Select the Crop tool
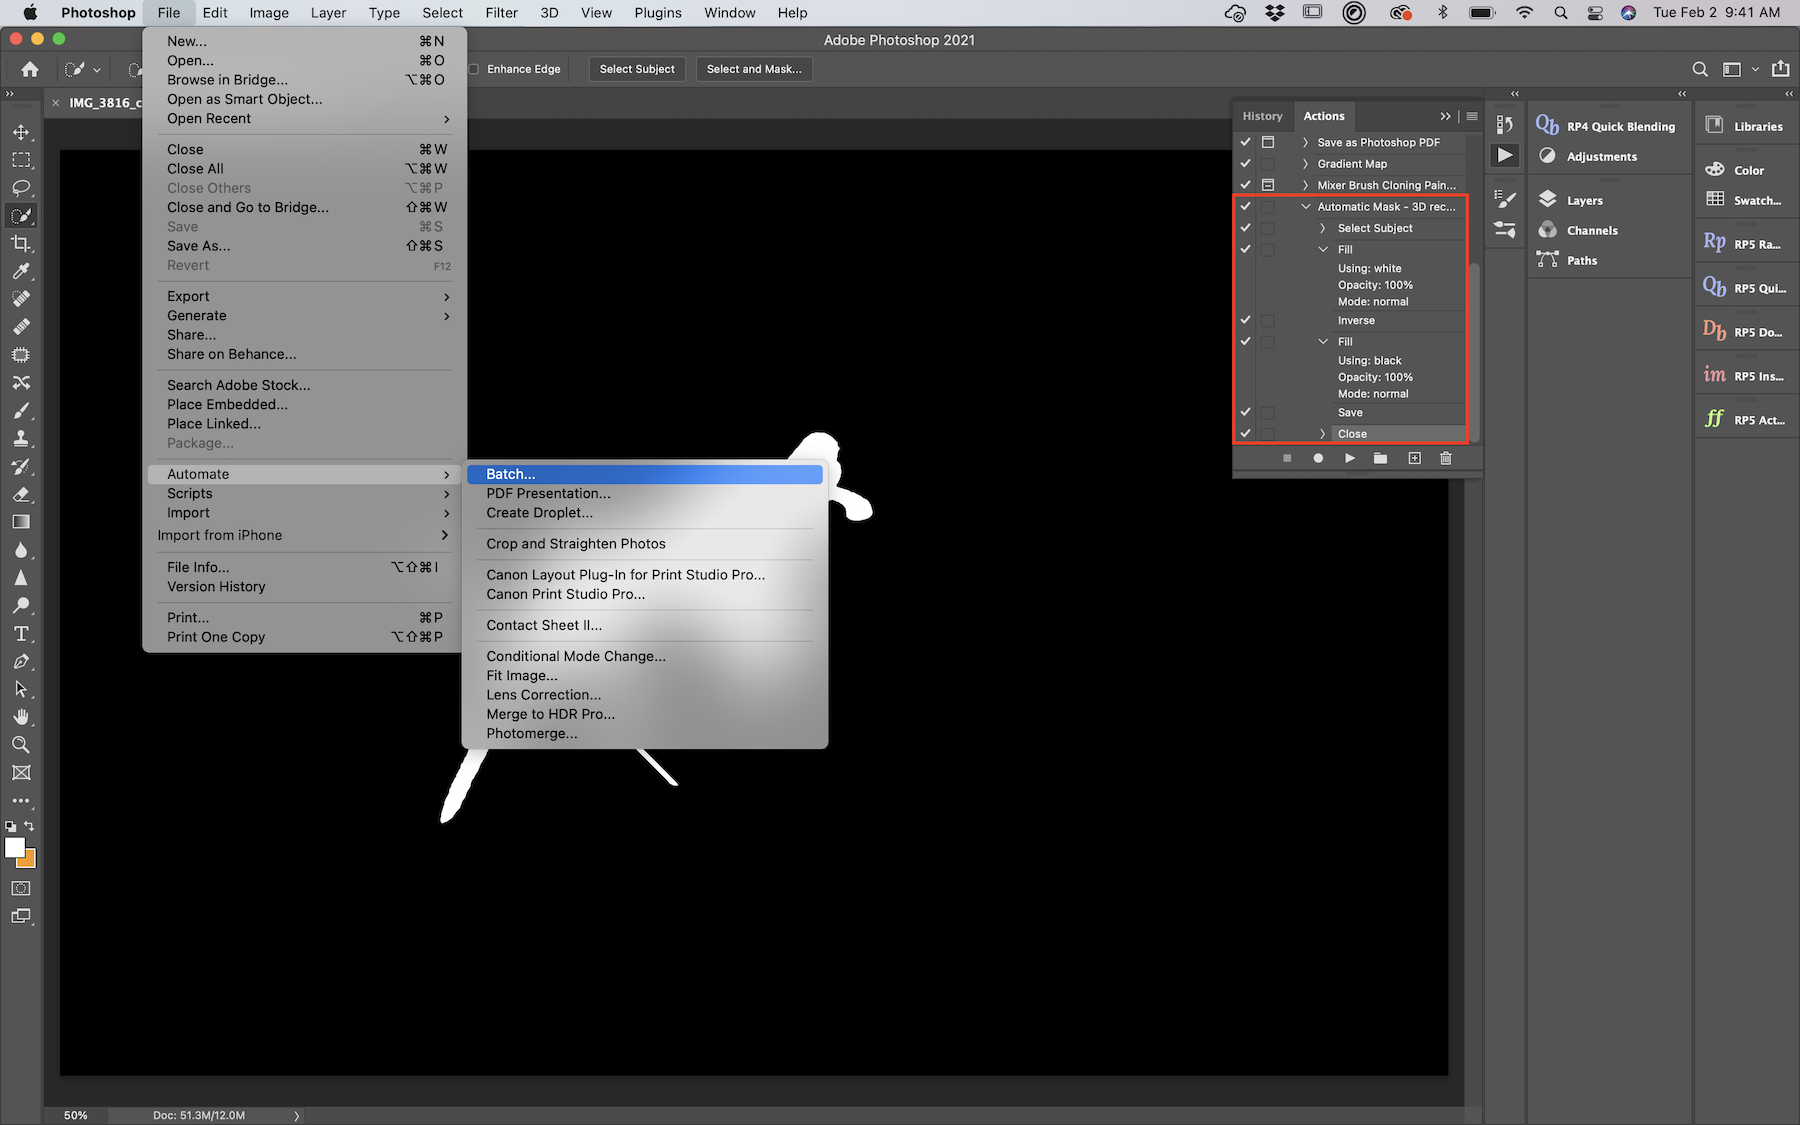This screenshot has height=1125, width=1800. [20, 243]
